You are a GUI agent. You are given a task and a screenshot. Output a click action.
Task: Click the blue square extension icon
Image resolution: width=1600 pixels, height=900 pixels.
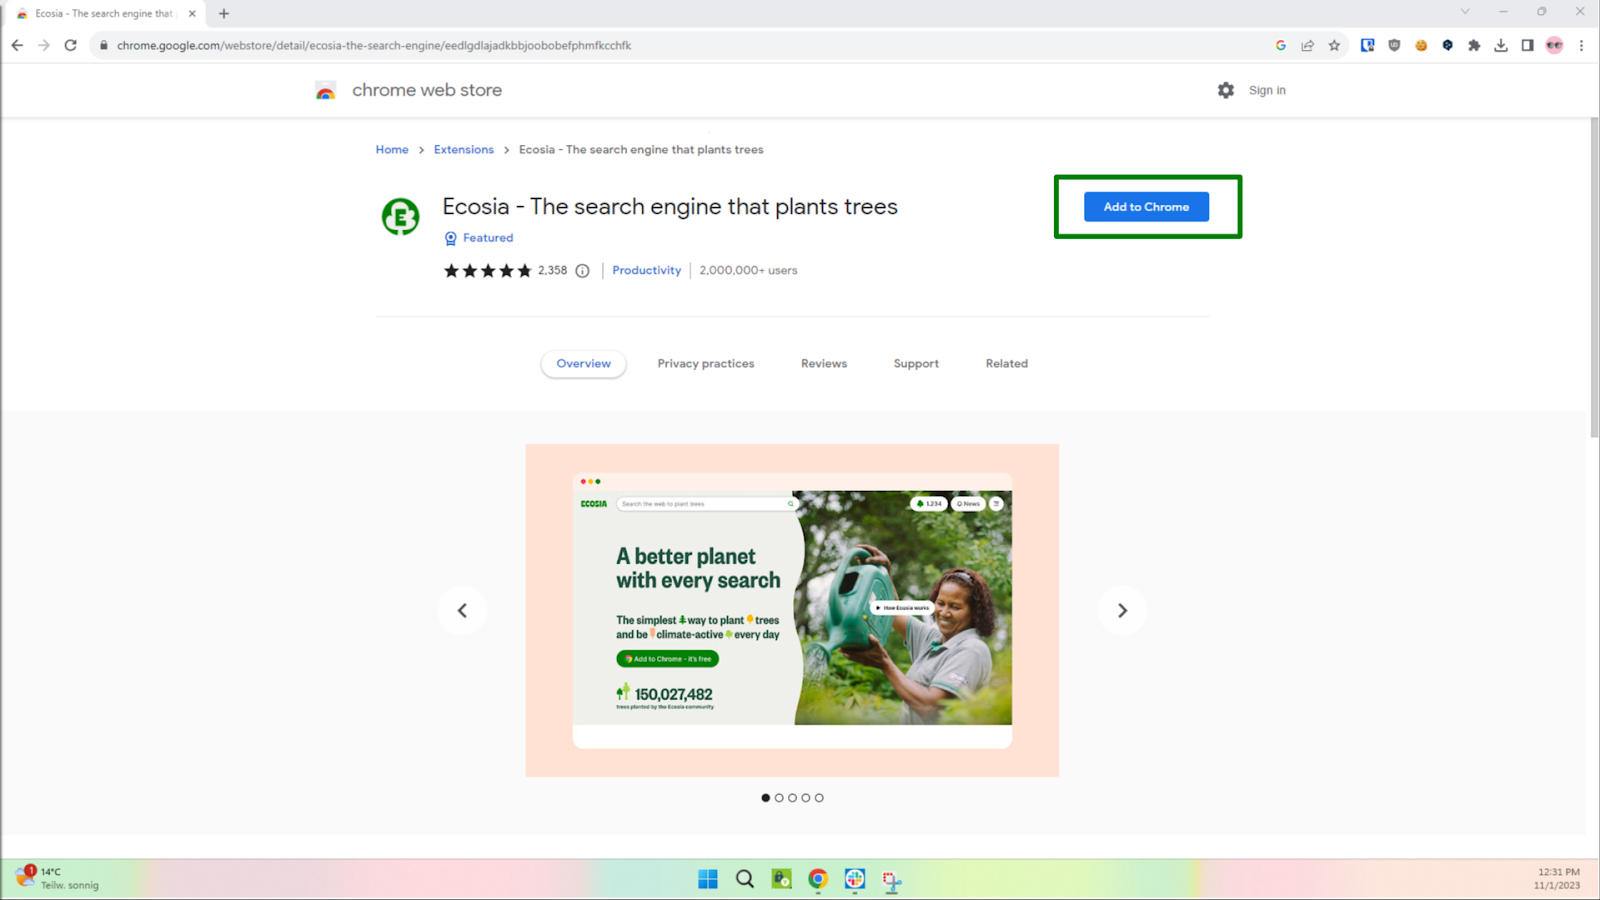click(1367, 45)
